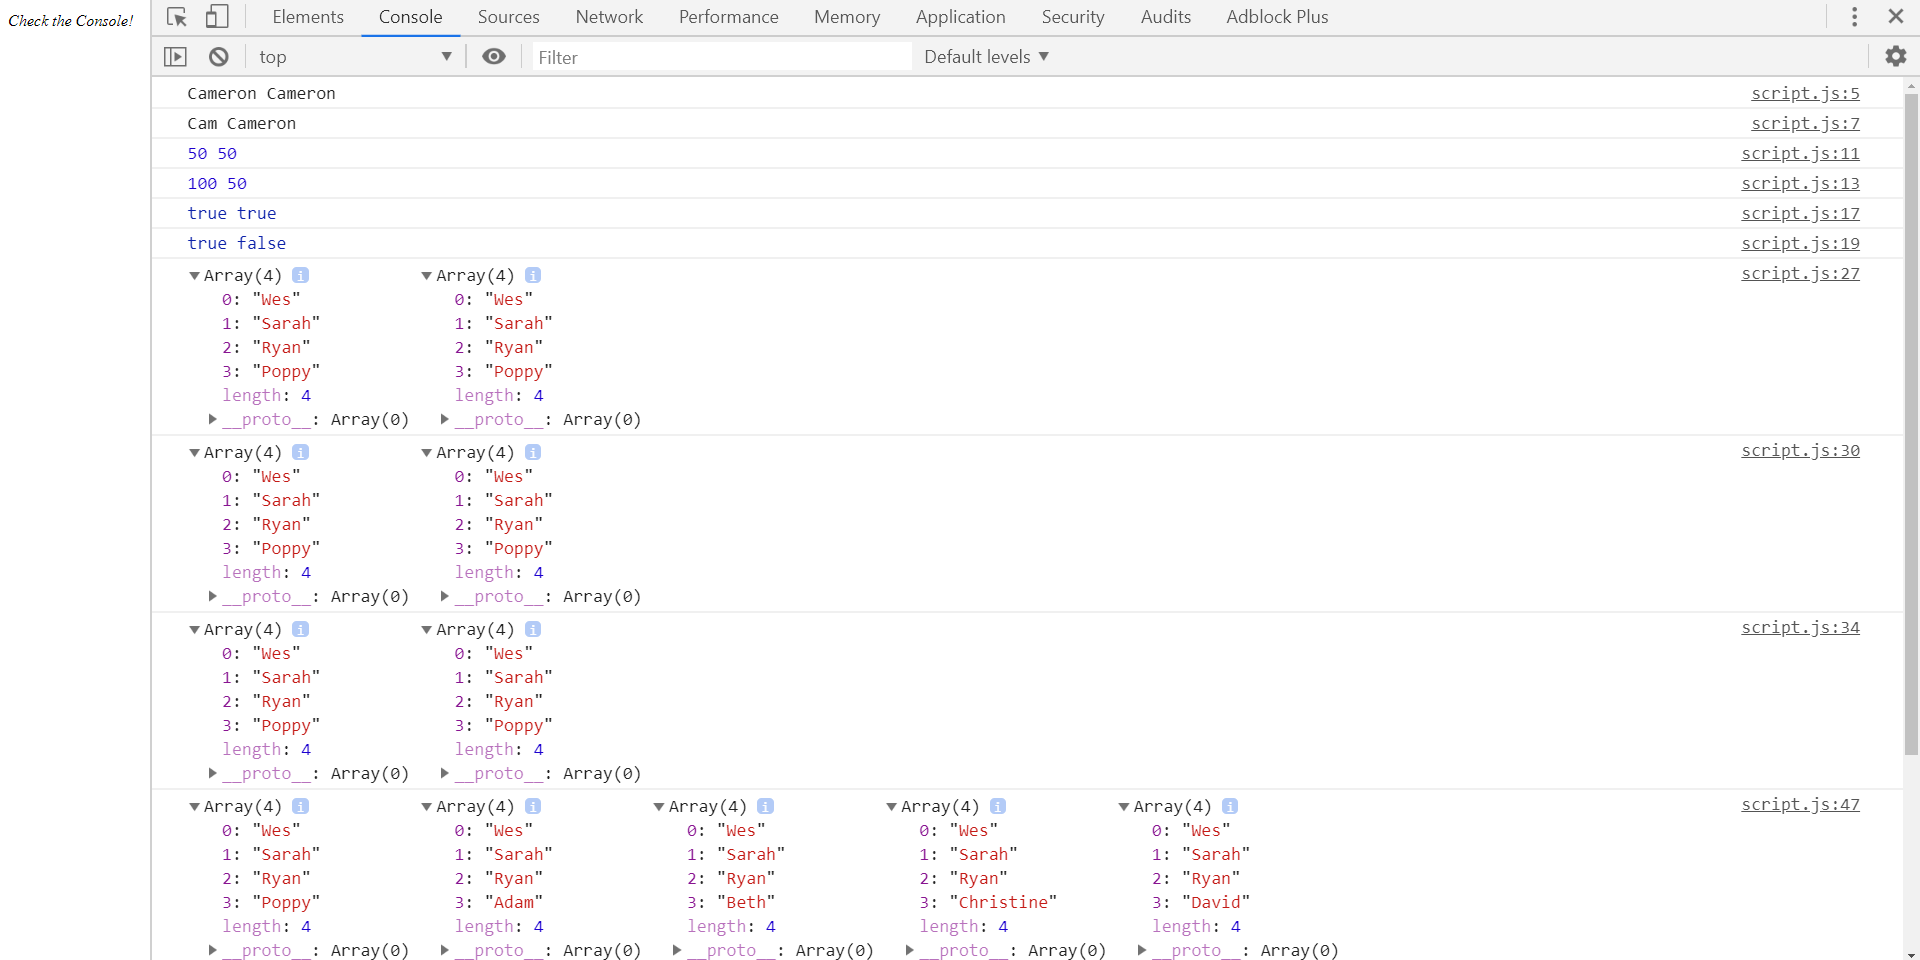Open the script.js:11 source link
The width and height of the screenshot is (1920, 960).
click(x=1800, y=153)
